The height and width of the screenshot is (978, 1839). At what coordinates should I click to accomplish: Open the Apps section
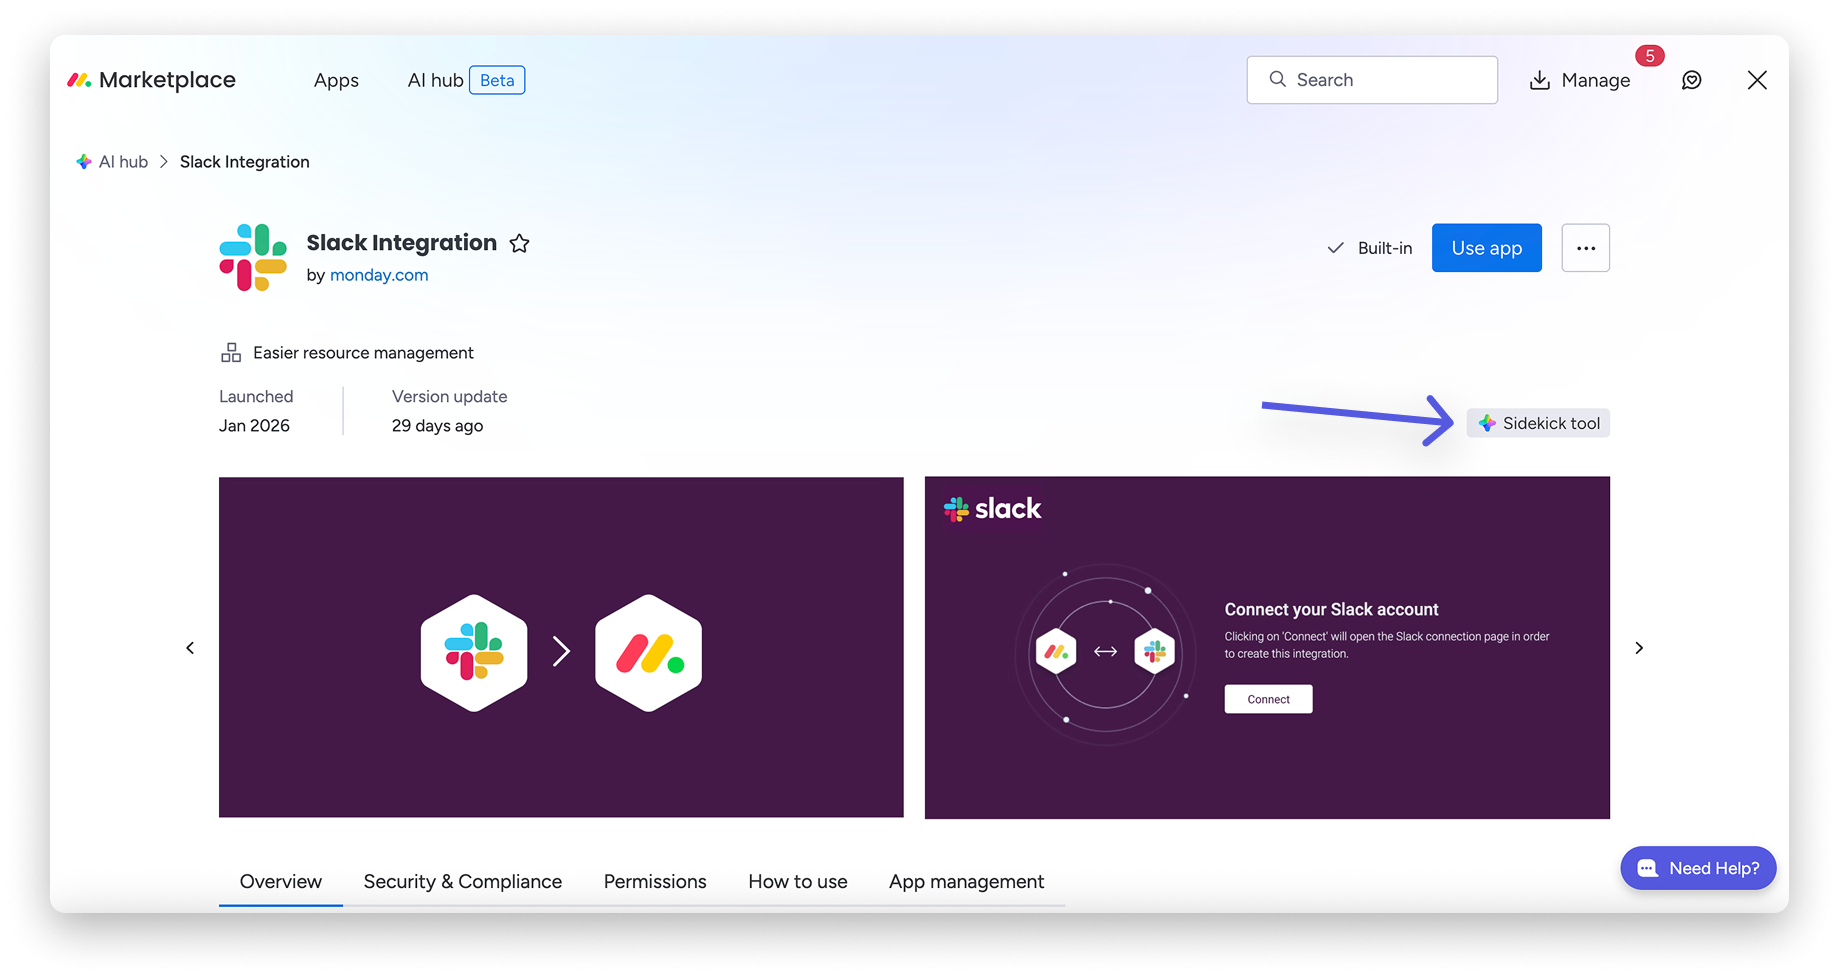[x=336, y=80]
